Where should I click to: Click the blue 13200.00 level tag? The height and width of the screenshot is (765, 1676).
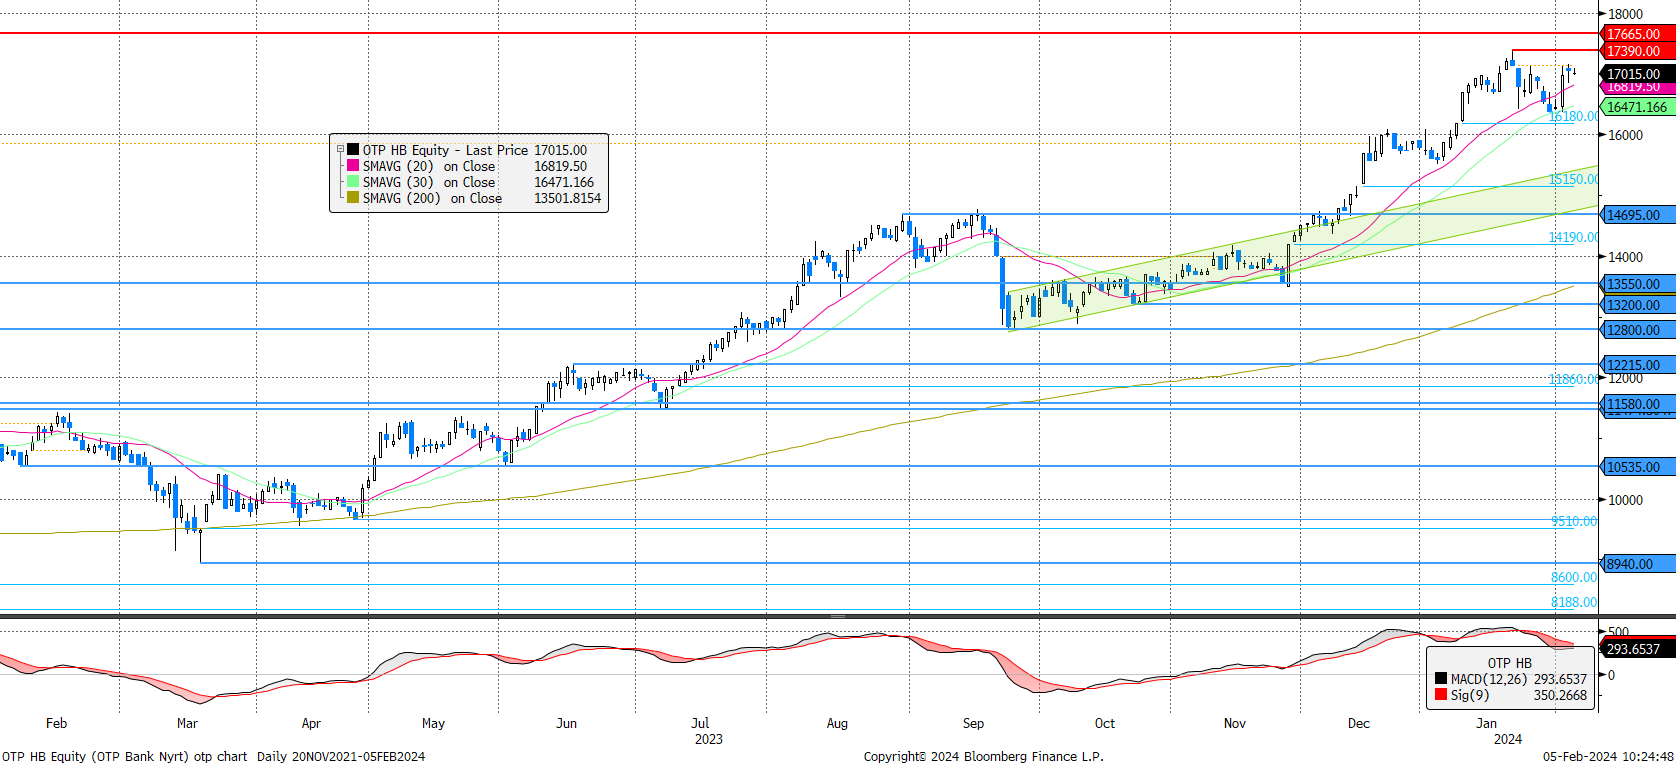(1638, 305)
